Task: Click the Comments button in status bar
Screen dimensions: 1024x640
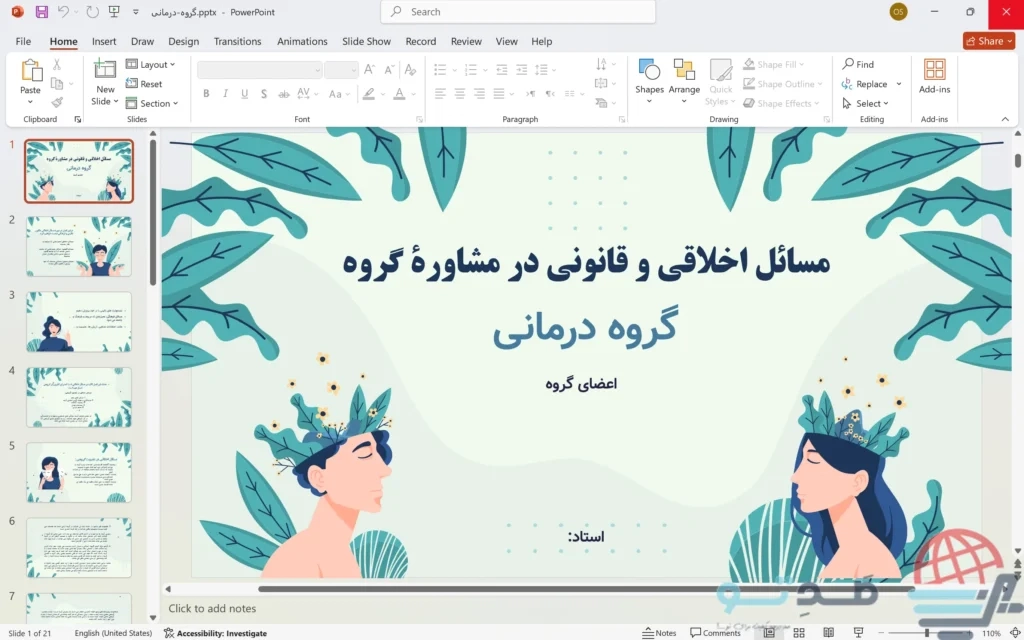Action: pos(716,633)
